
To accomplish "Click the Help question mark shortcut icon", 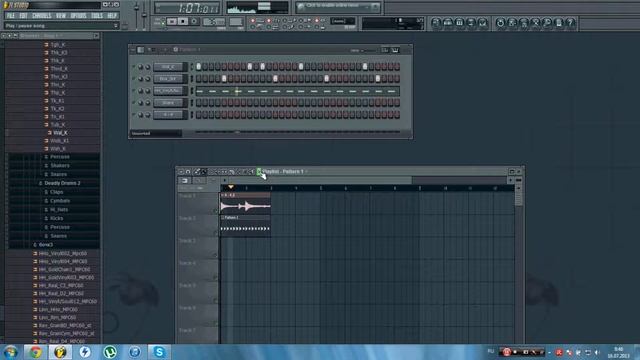I will (x=571, y=23).
